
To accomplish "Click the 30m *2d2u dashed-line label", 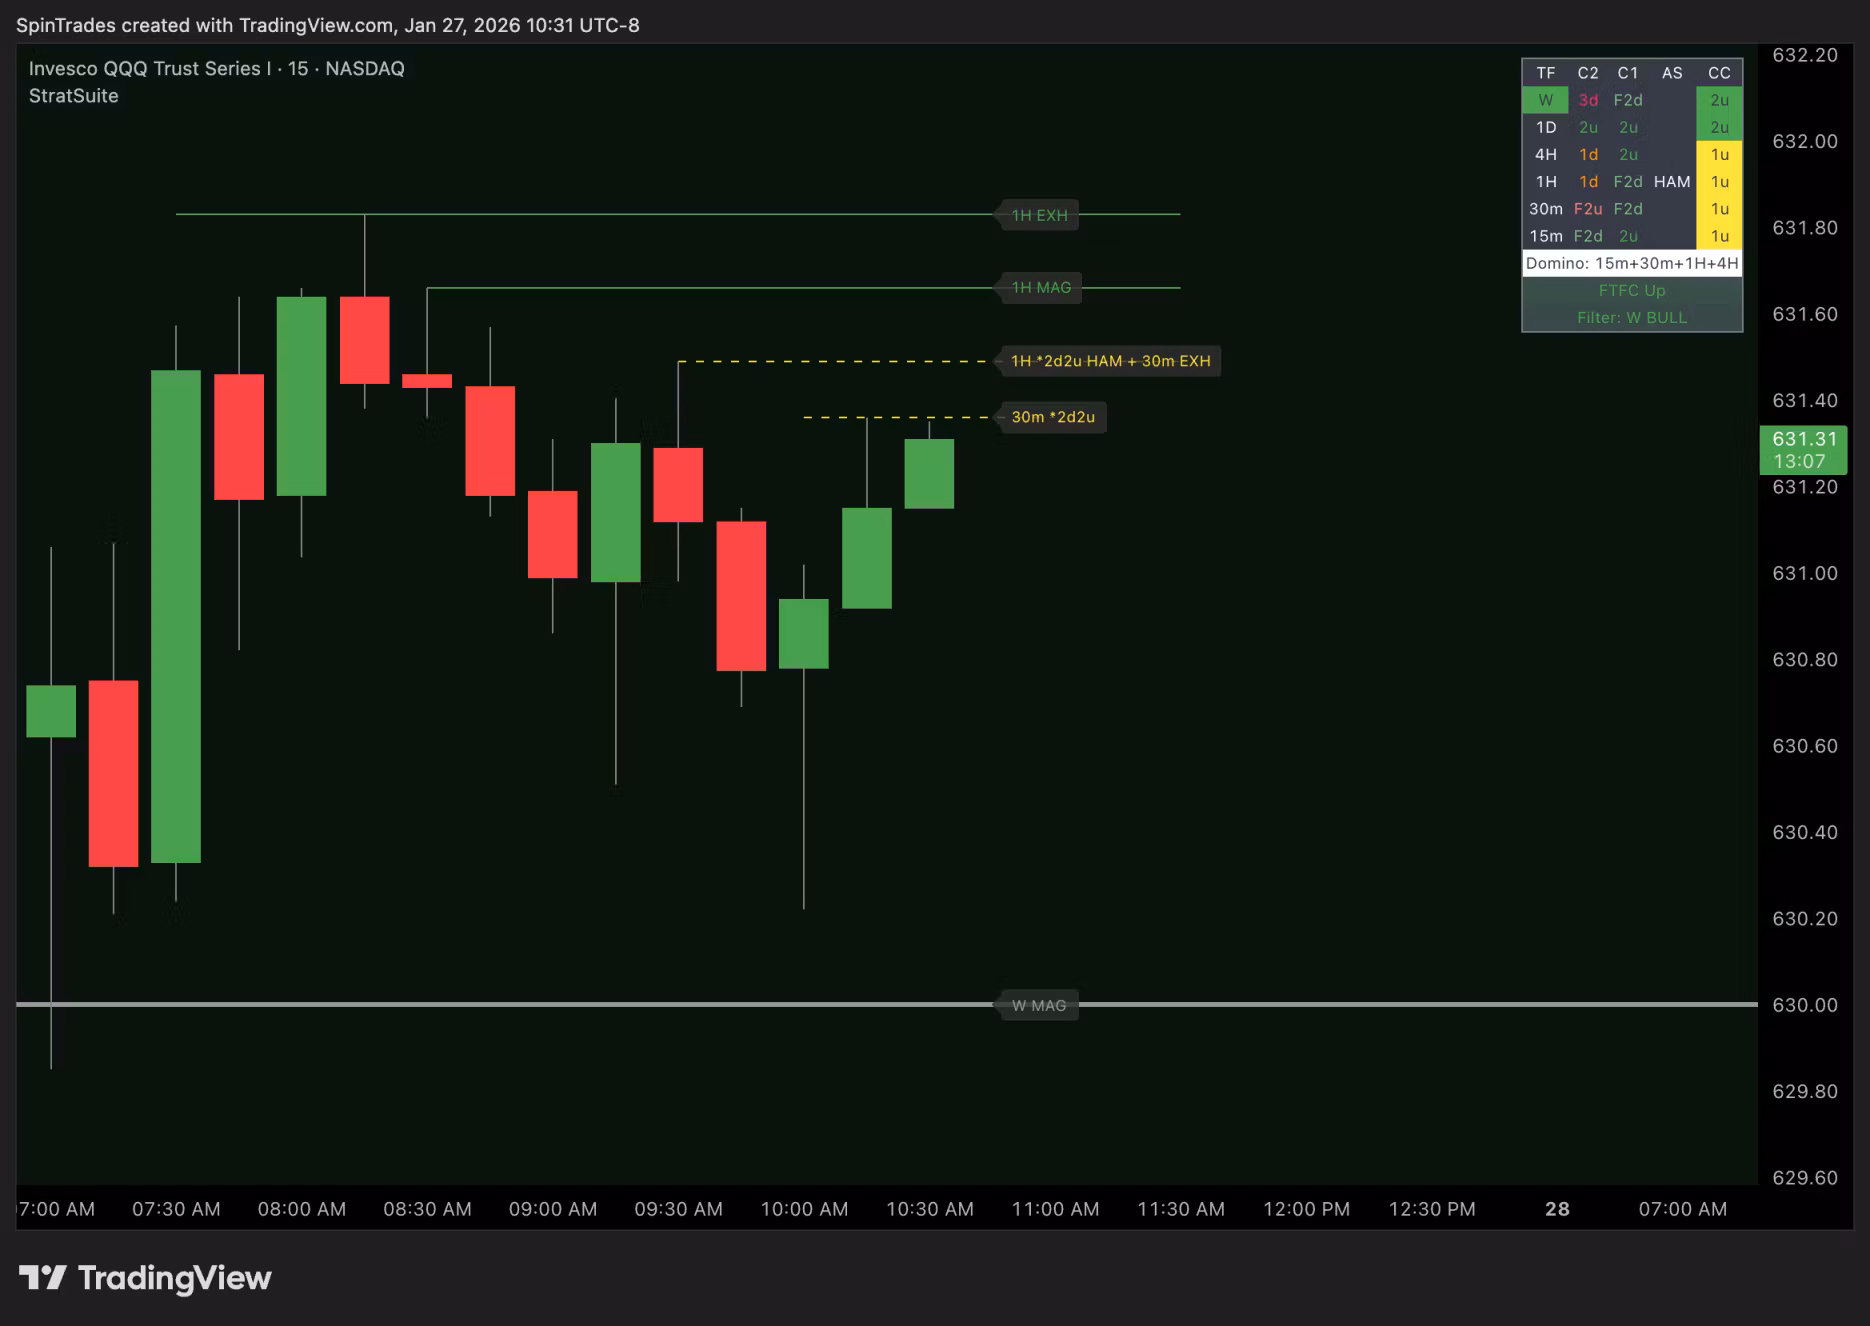I will click(x=1052, y=417).
